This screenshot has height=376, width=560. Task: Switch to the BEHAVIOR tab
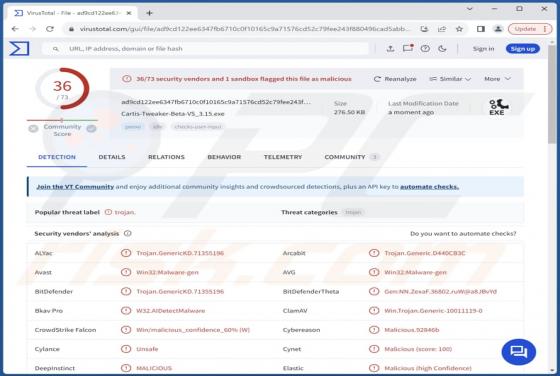pos(224,157)
